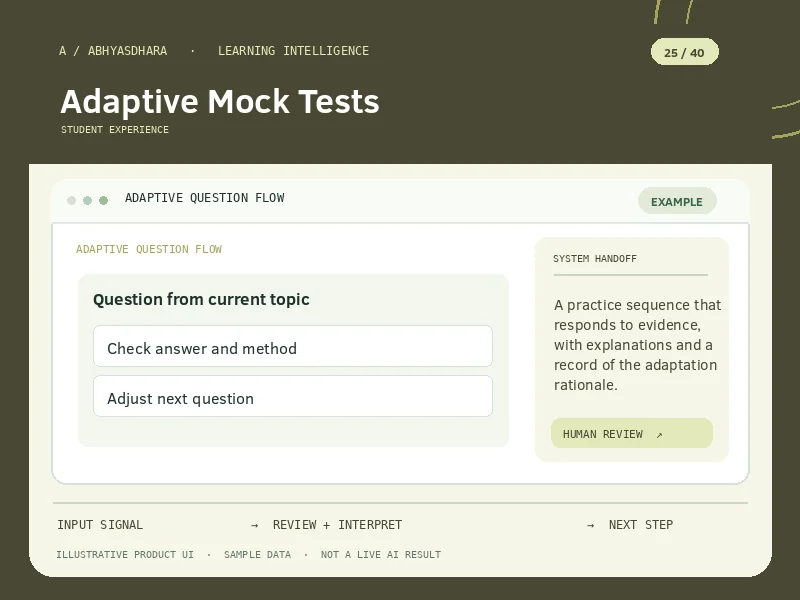Screen dimensions: 800x600
Task: Click the 'Adaptive Mock Tests' title
Action: point(220,101)
